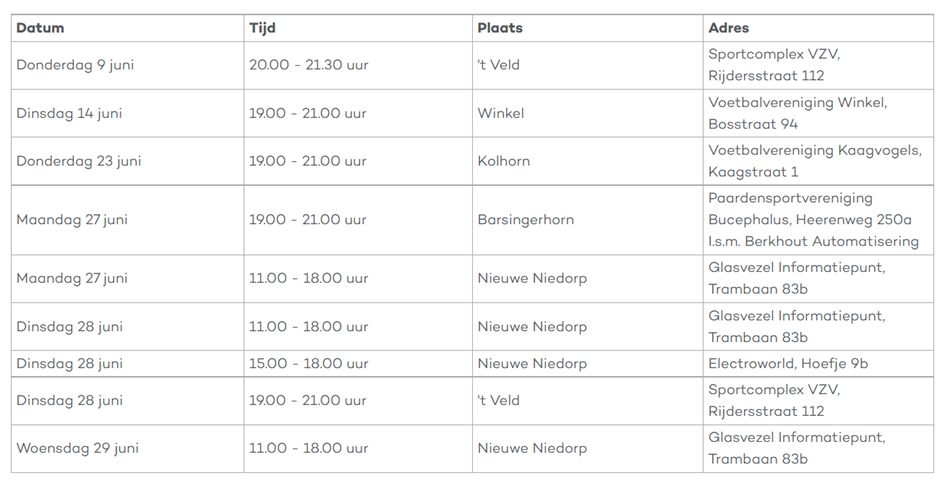Click the Woensdag 29 juni date cell
The image size is (945, 486).
[x=77, y=448]
